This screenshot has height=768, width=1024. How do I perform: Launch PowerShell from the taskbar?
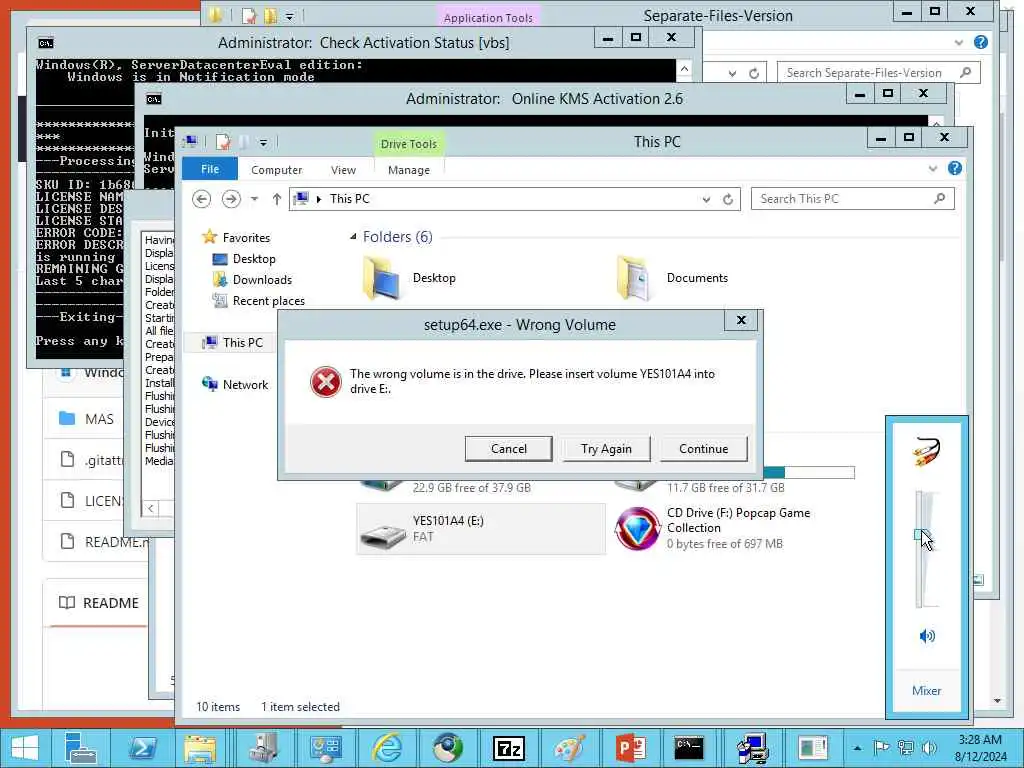point(142,748)
